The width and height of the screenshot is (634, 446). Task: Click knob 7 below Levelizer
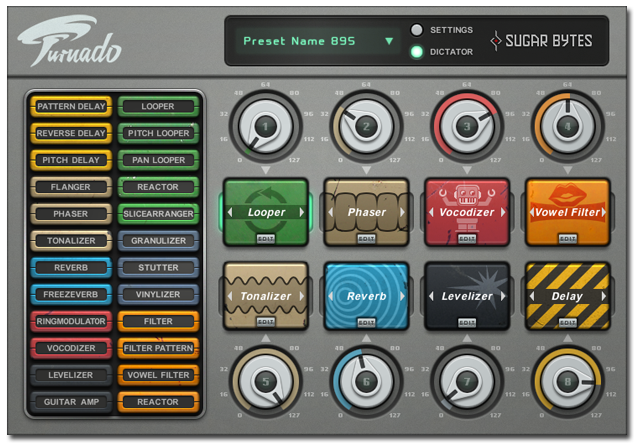tap(467, 382)
